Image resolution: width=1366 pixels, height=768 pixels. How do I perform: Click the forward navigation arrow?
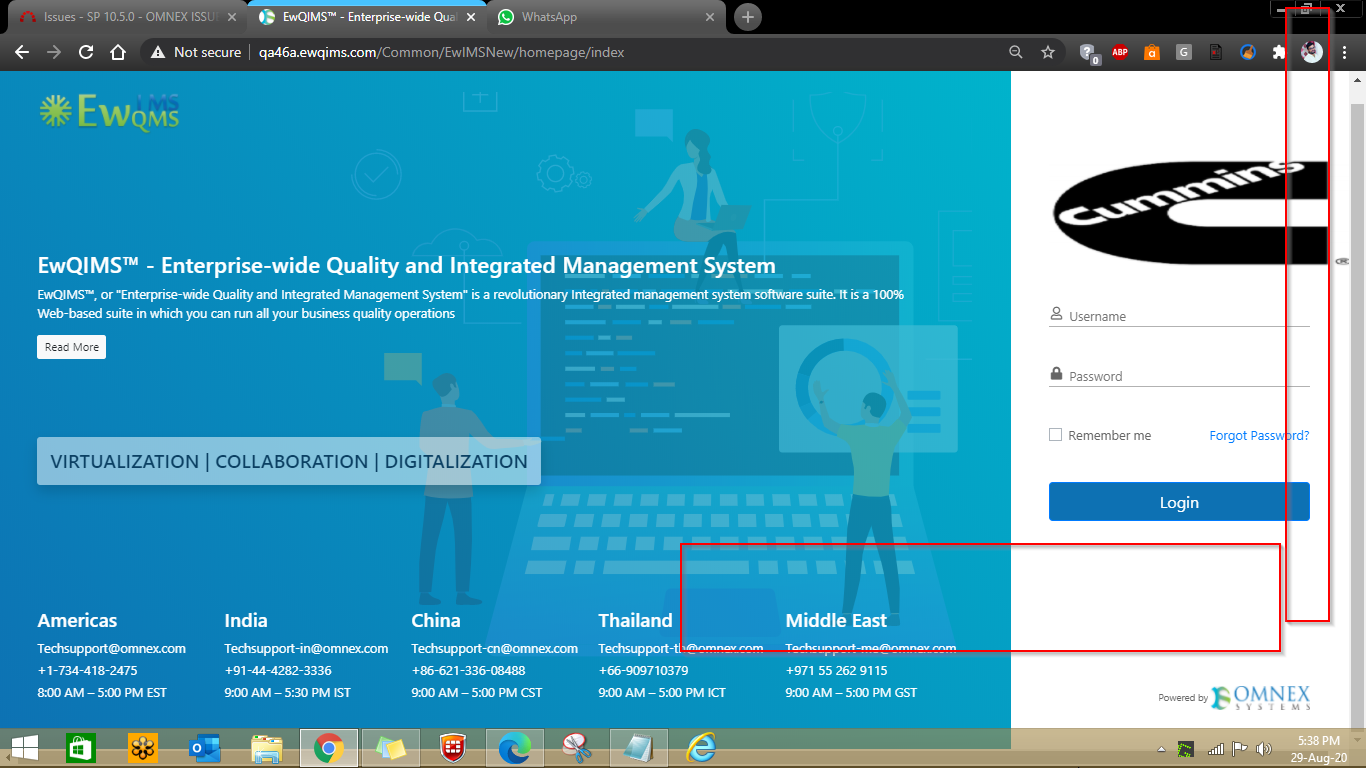[54, 52]
